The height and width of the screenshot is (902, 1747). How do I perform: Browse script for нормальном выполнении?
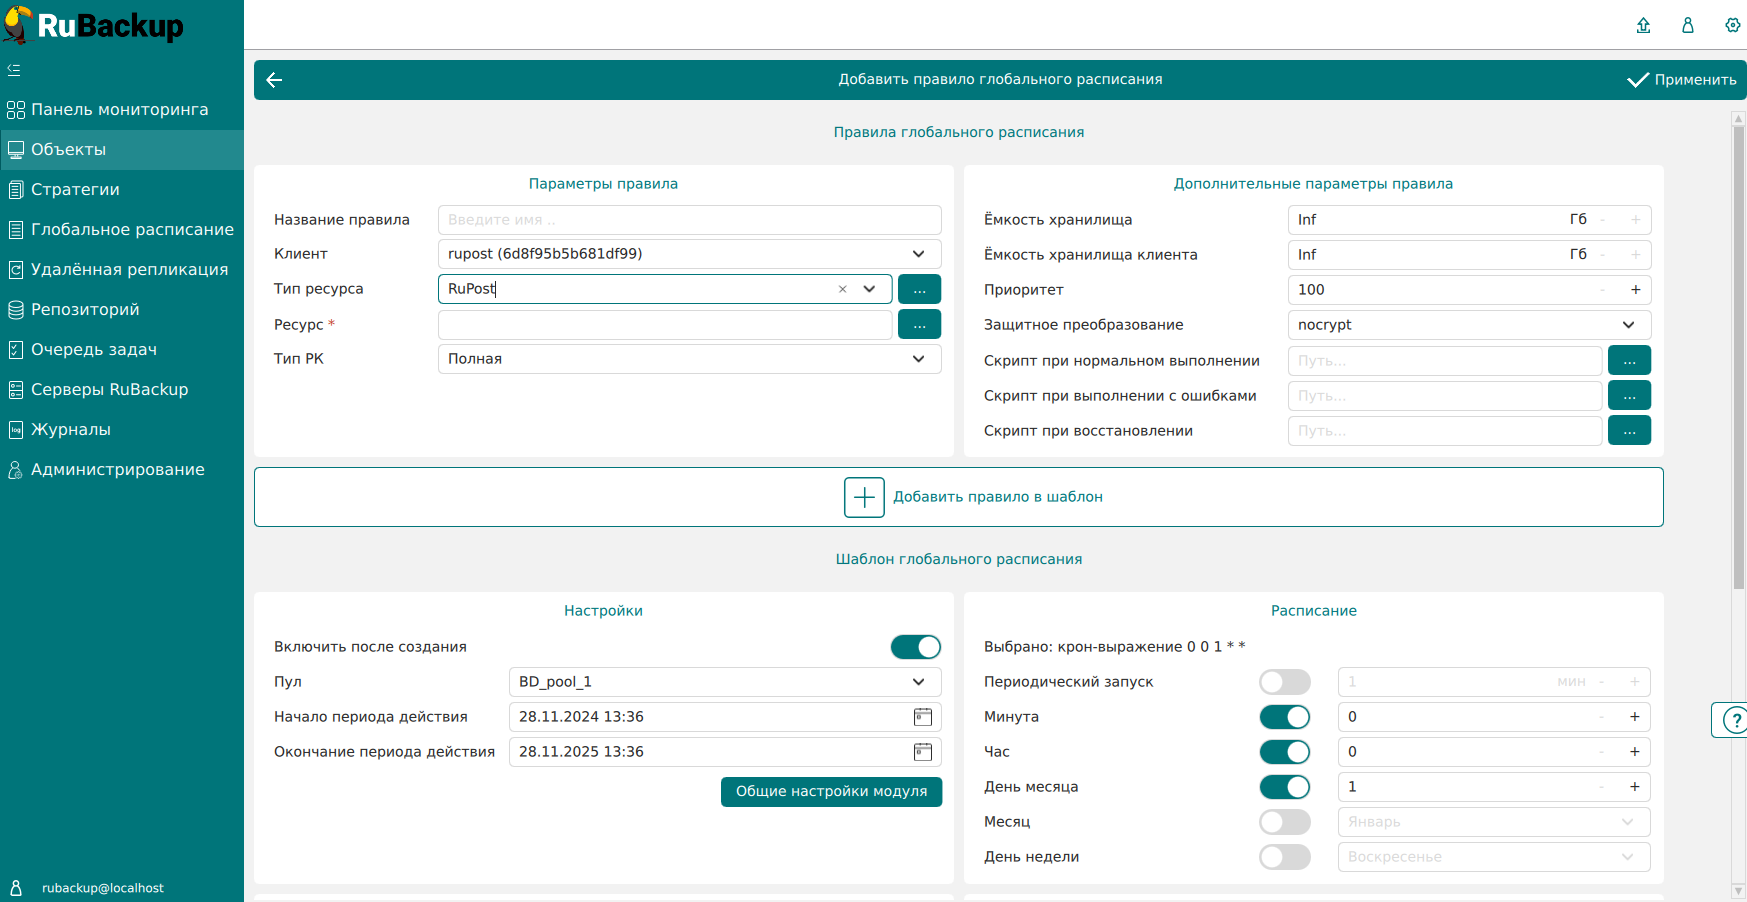point(1629,360)
